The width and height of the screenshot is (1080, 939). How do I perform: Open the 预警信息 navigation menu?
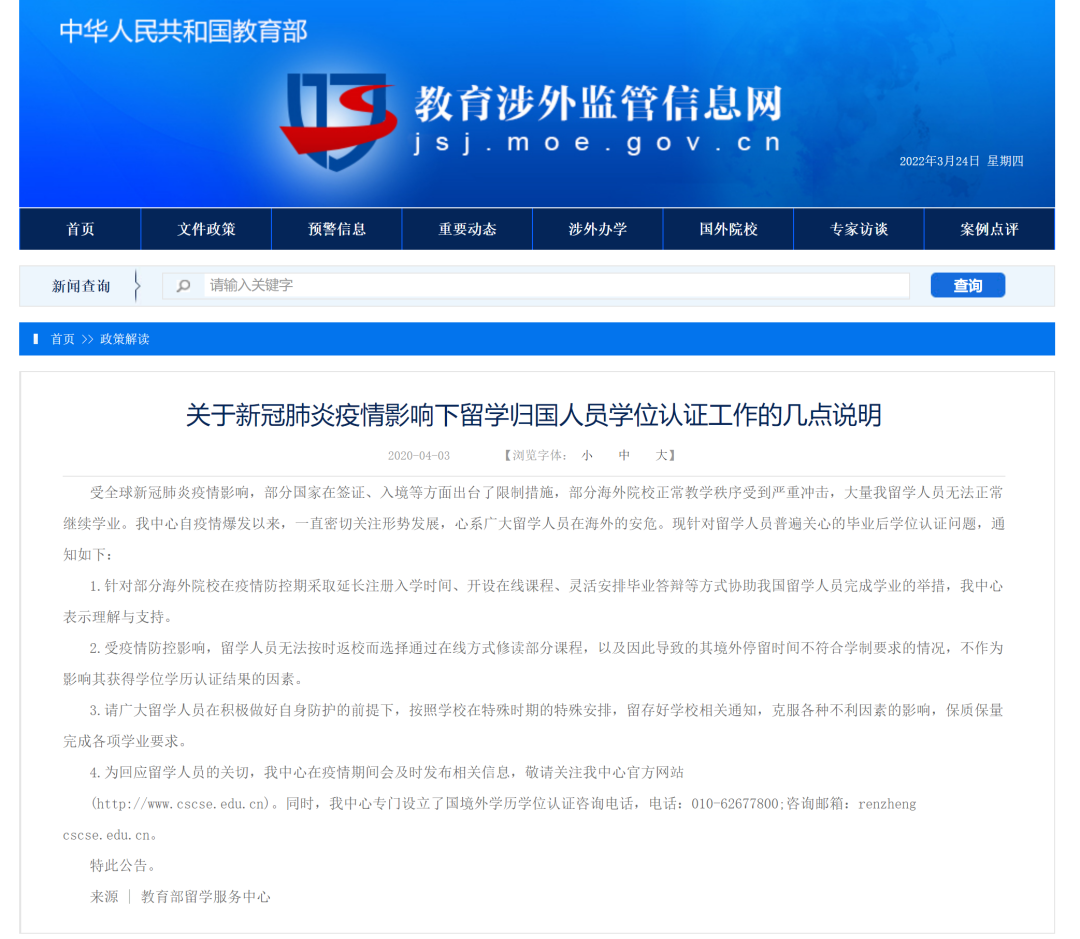(x=336, y=229)
